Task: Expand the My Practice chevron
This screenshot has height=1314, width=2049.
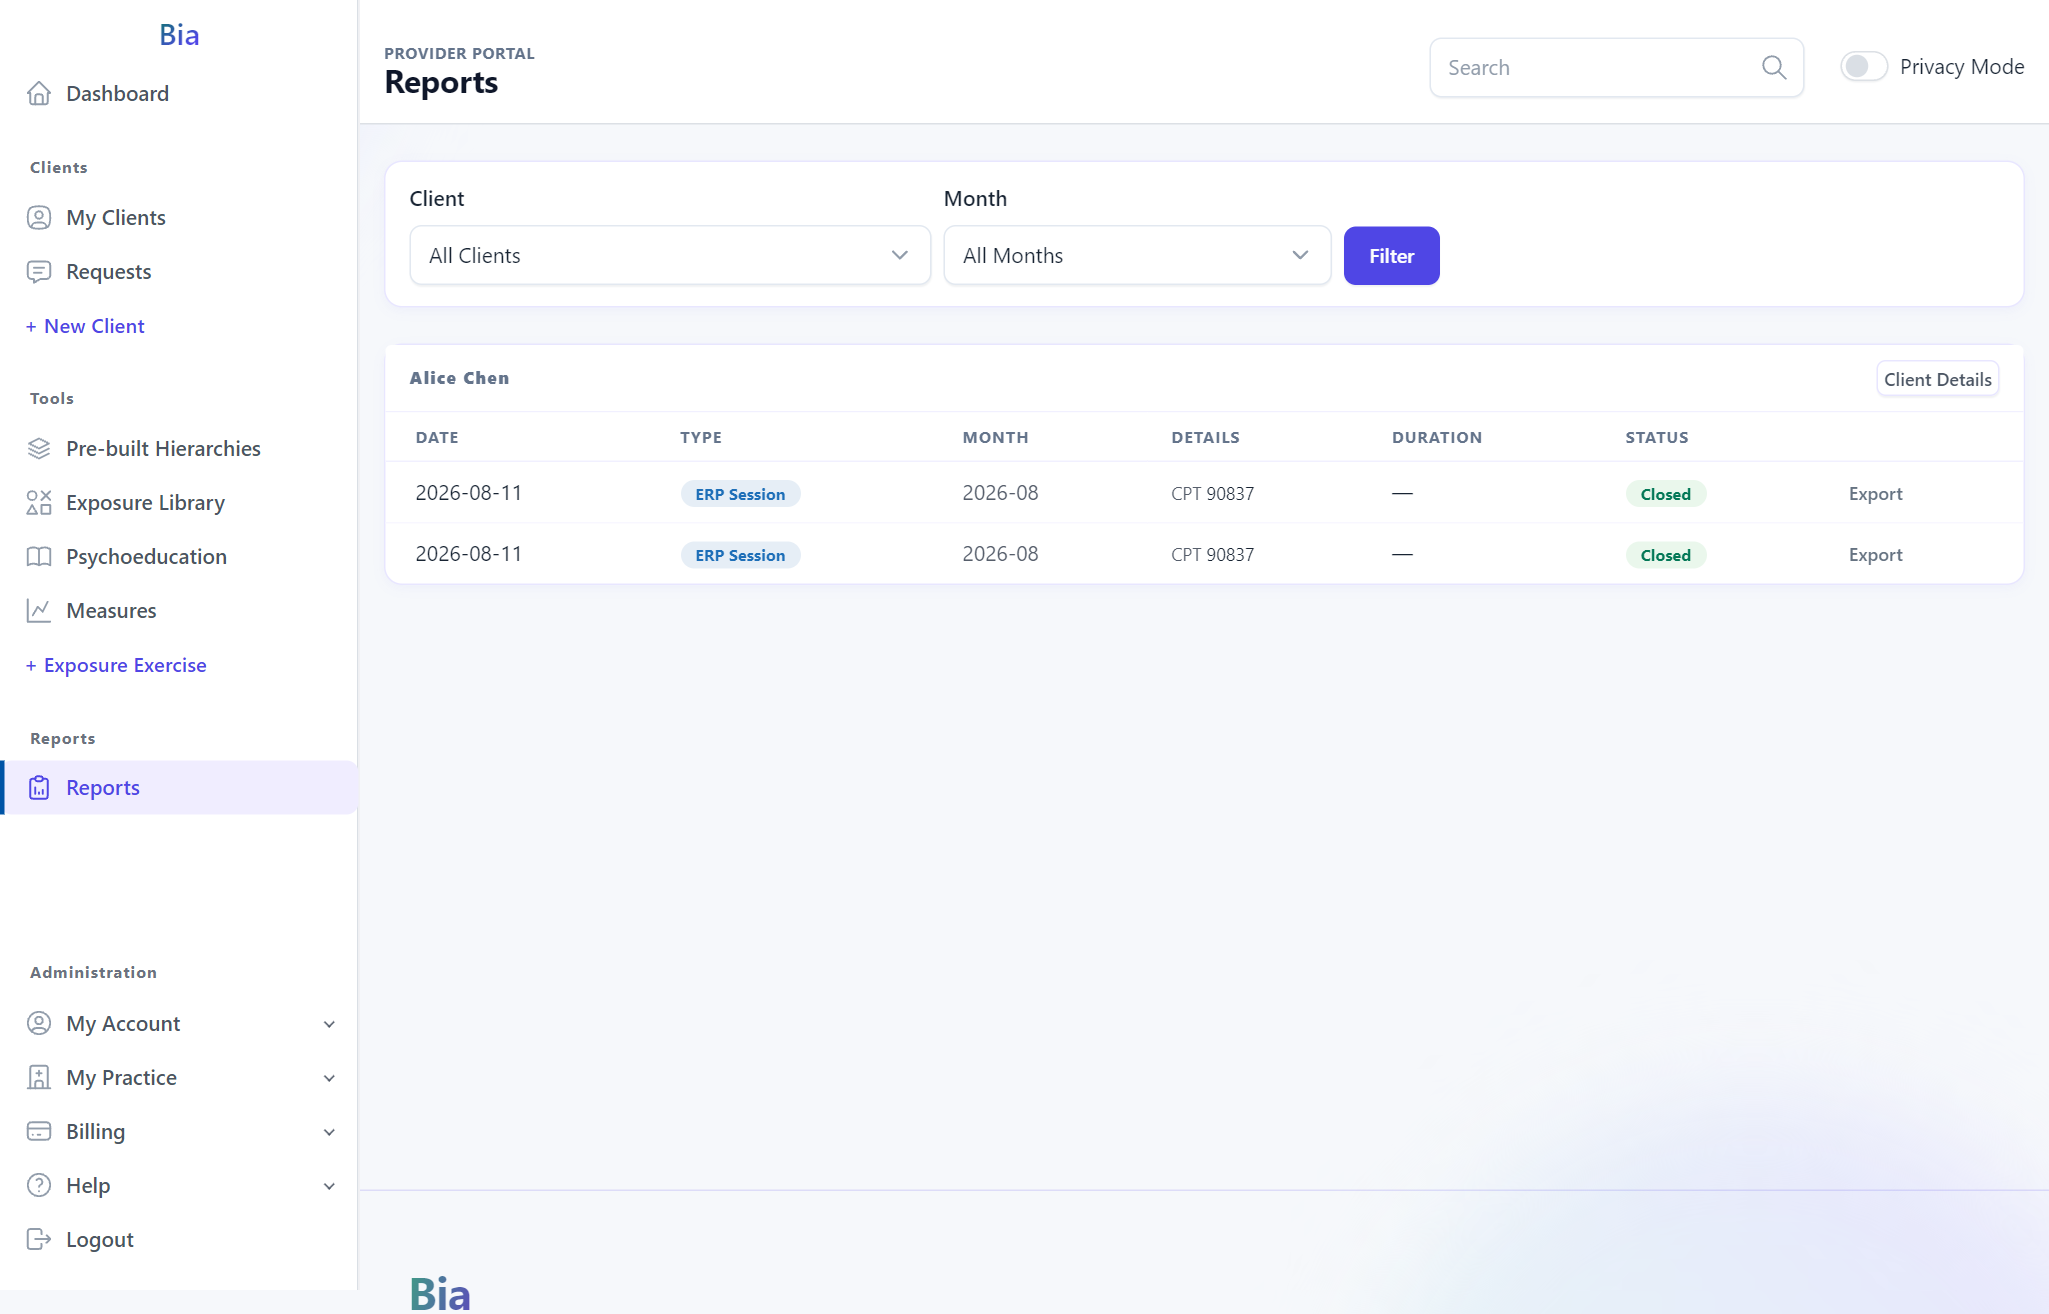Action: 329,1078
